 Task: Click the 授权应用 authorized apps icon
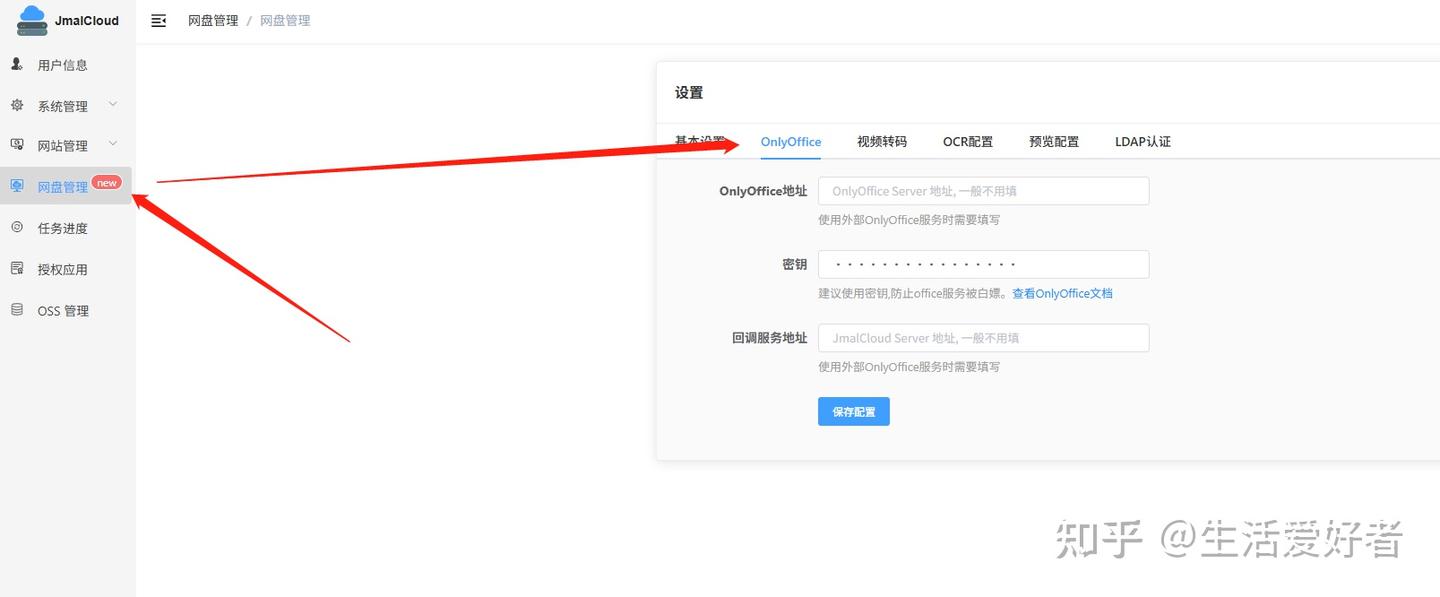(16, 268)
